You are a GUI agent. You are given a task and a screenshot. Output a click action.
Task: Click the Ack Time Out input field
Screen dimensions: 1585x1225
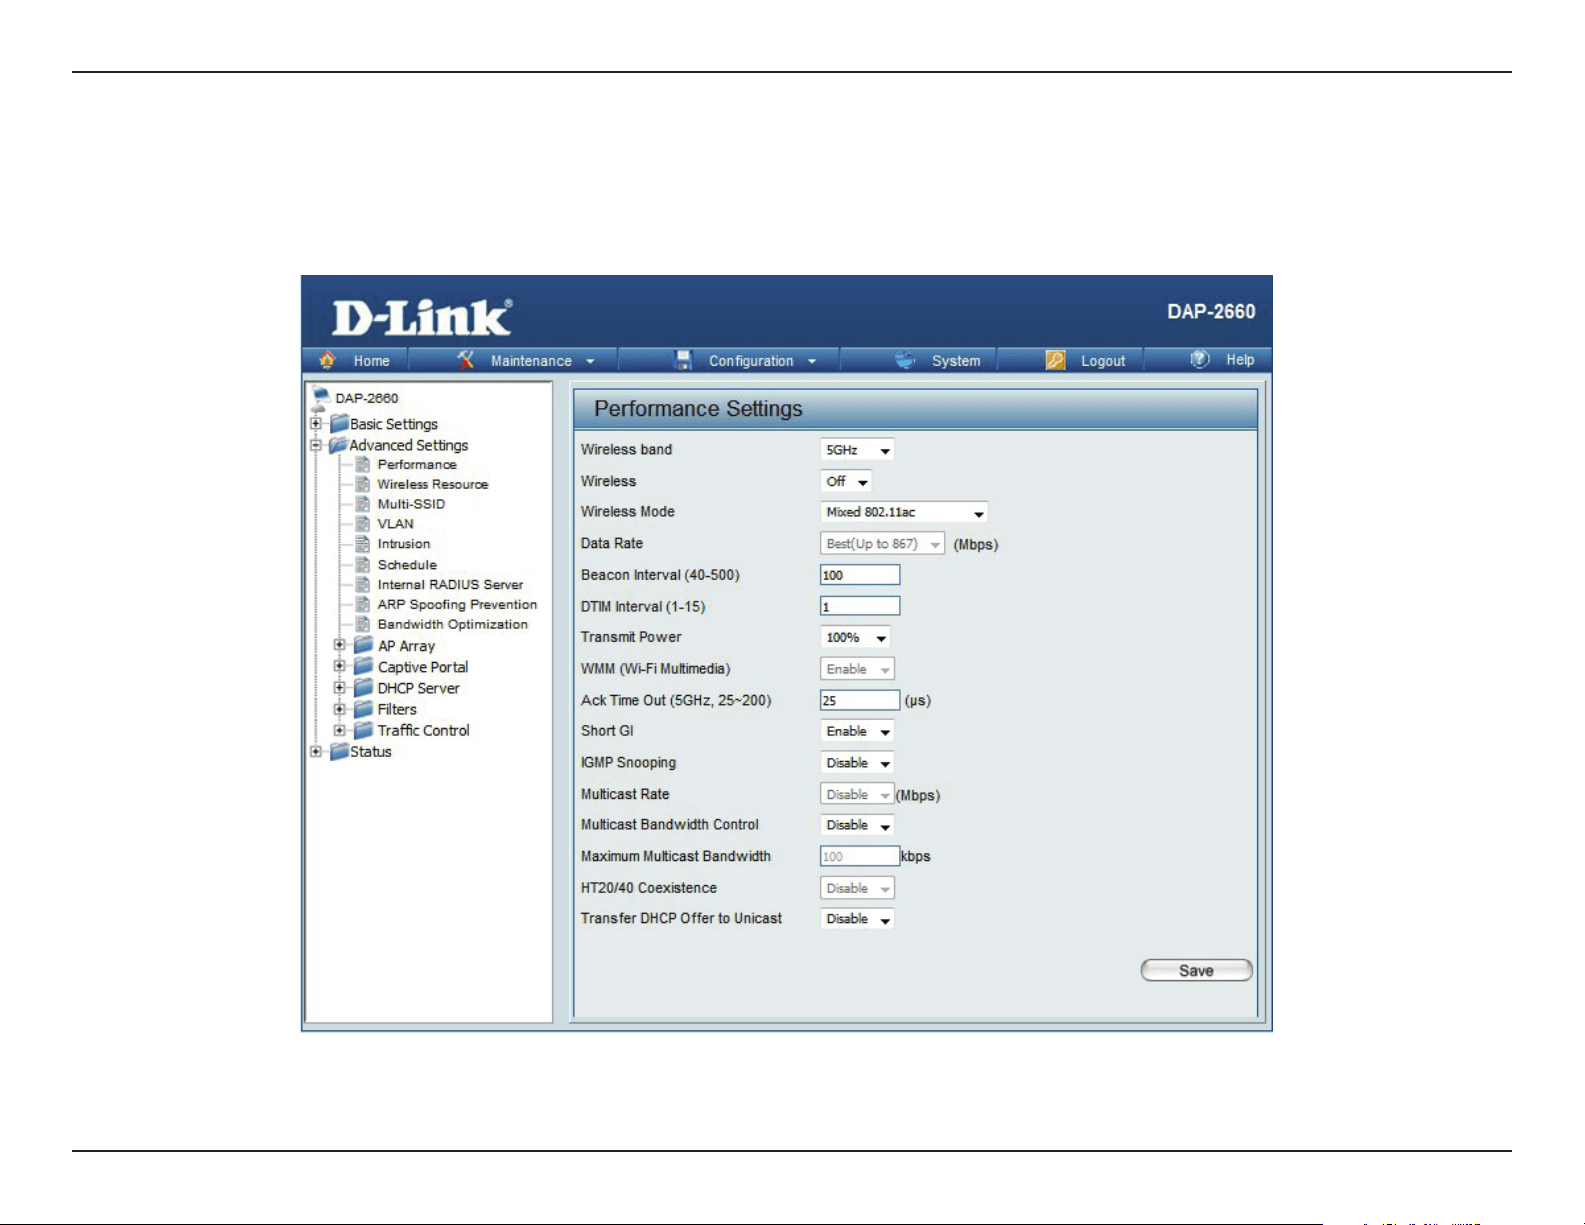point(860,700)
